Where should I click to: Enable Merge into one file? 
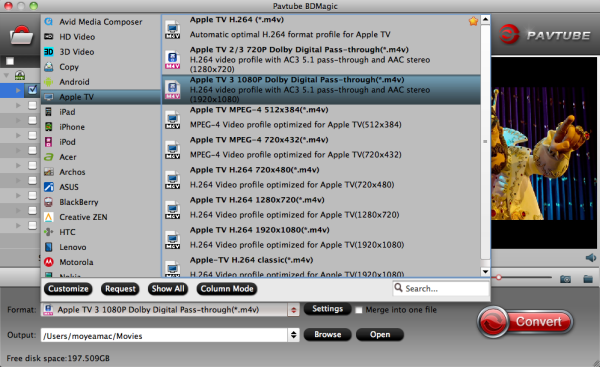[x=359, y=310]
